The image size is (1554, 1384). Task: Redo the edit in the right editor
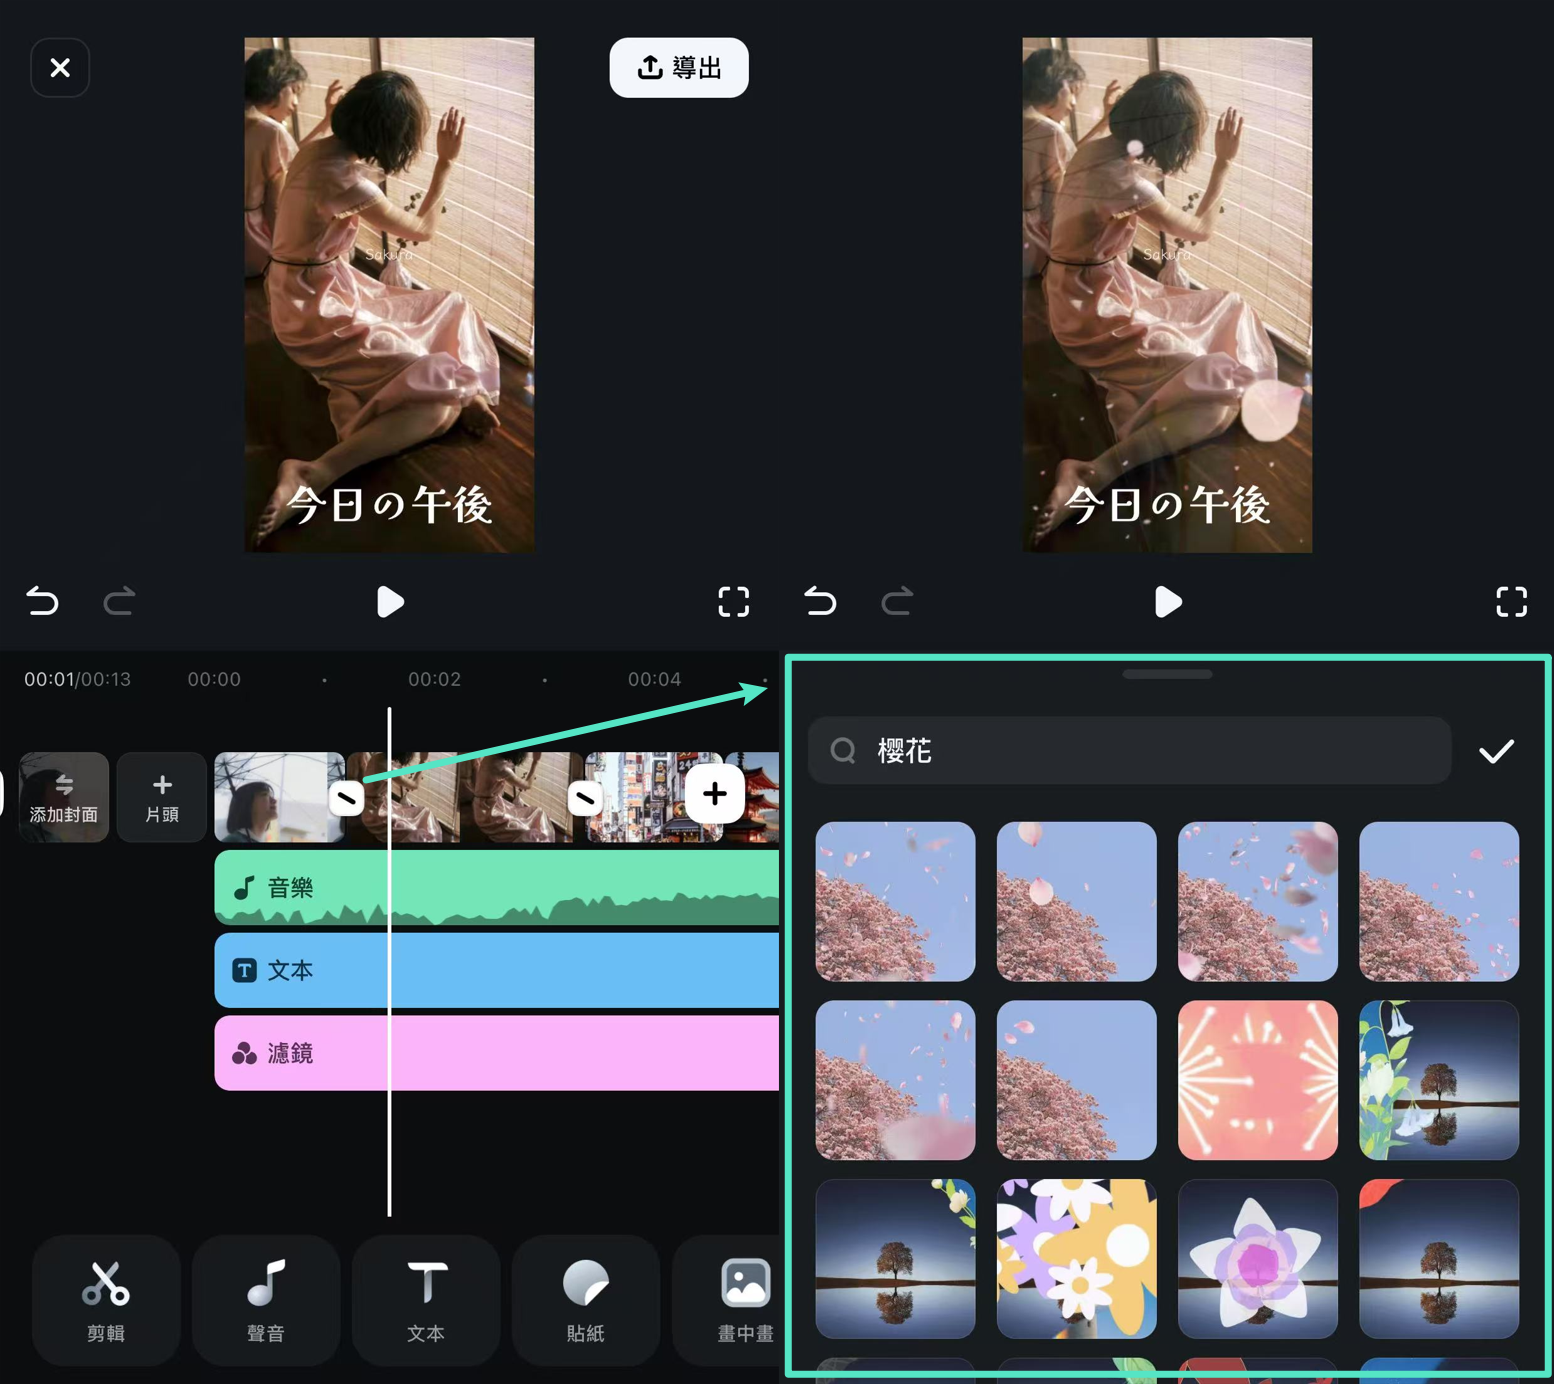tap(897, 601)
